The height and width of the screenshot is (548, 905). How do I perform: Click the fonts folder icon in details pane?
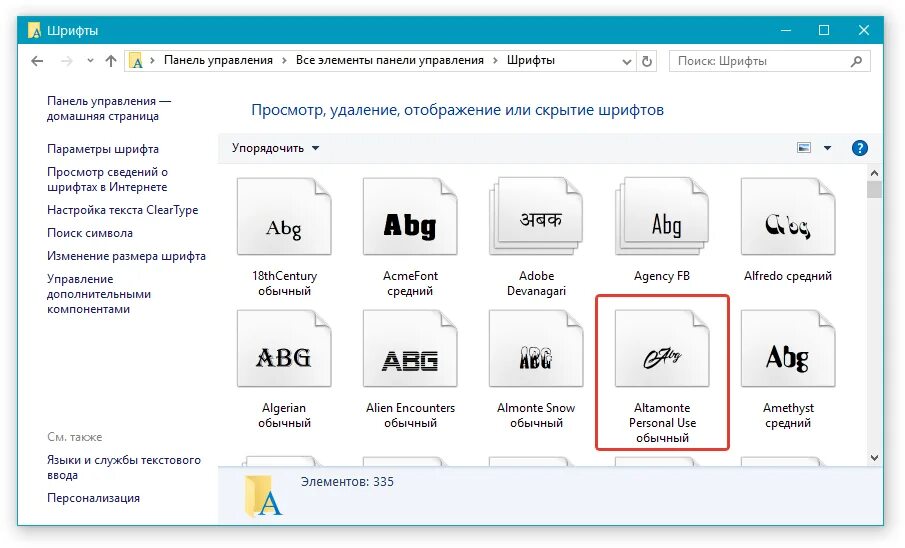click(263, 495)
